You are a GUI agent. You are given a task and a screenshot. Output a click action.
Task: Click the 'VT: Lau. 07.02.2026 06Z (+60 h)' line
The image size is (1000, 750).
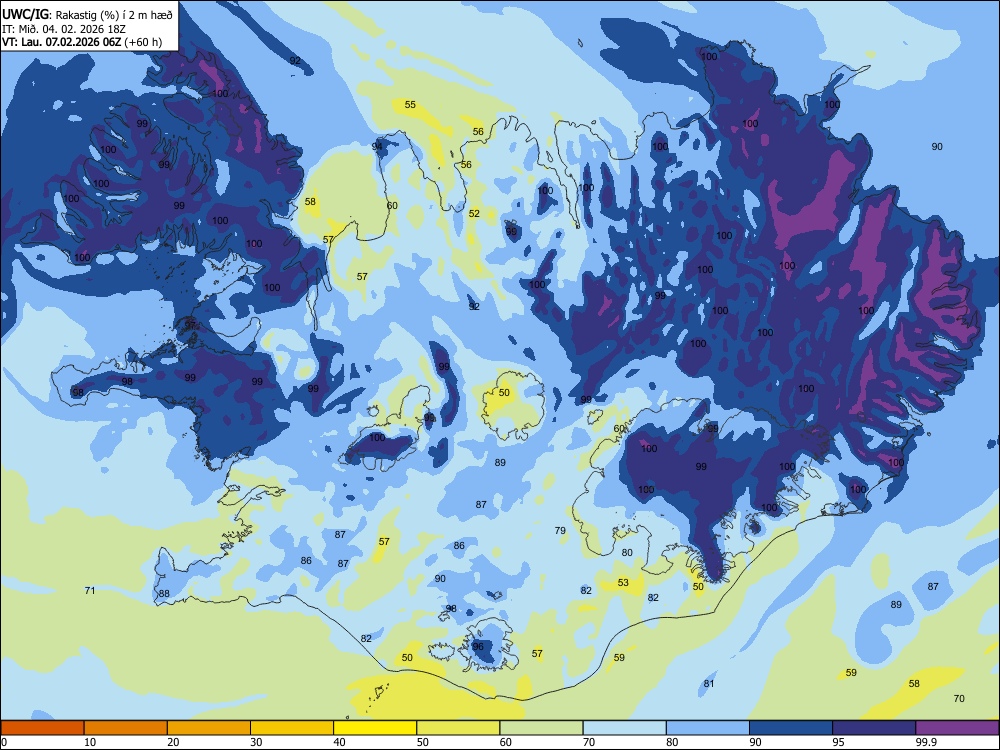coord(82,42)
